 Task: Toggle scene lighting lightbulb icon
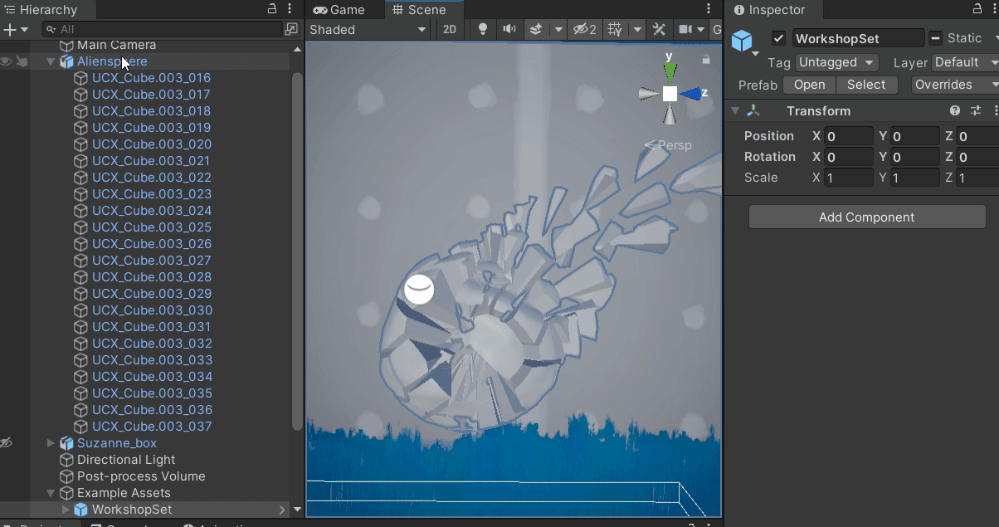483,29
